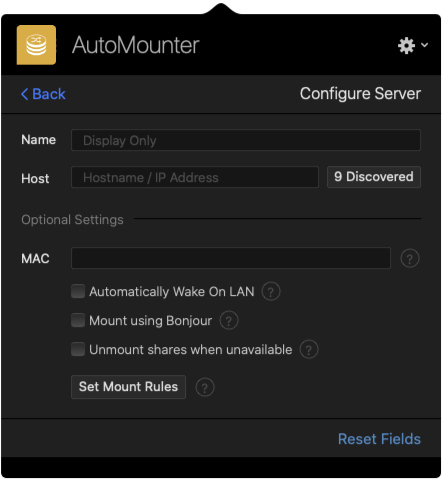Click the Optional Settings section label
The image size is (442, 479).
coord(72,220)
